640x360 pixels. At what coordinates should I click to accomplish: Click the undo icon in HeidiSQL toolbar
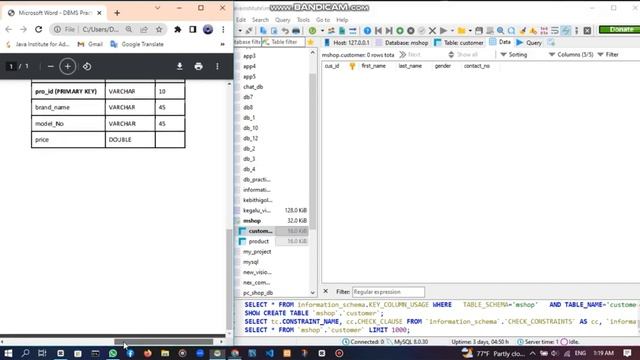pyautogui.click(x=285, y=31)
